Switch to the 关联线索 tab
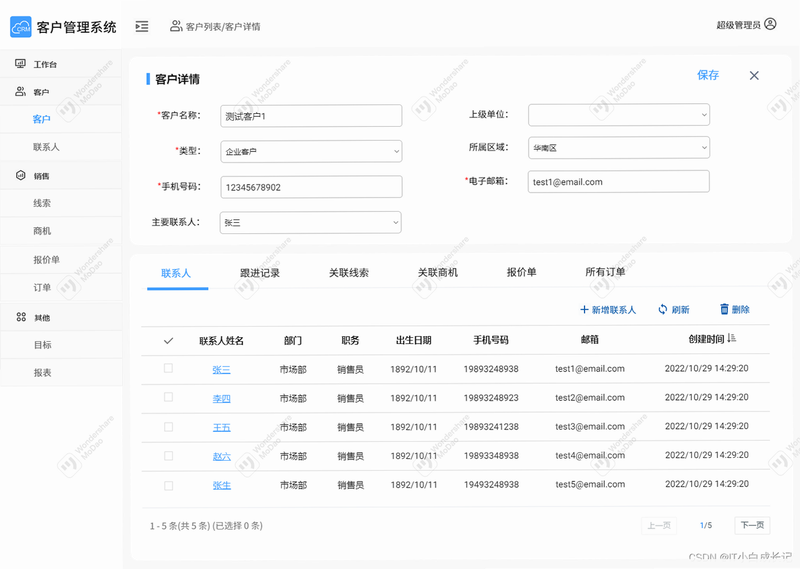This screenshot has height=569, width=800. point(349,273)
